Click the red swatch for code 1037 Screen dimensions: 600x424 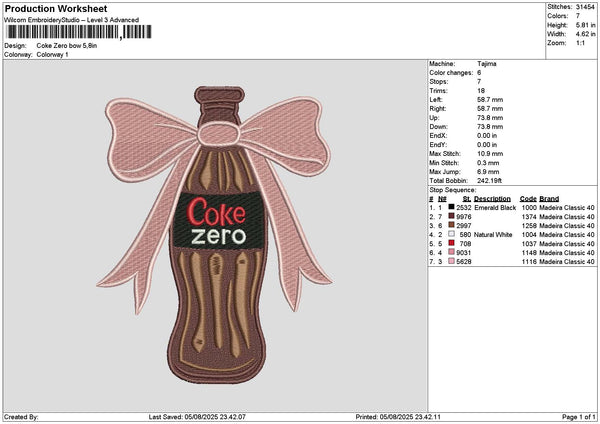point(452,243)
